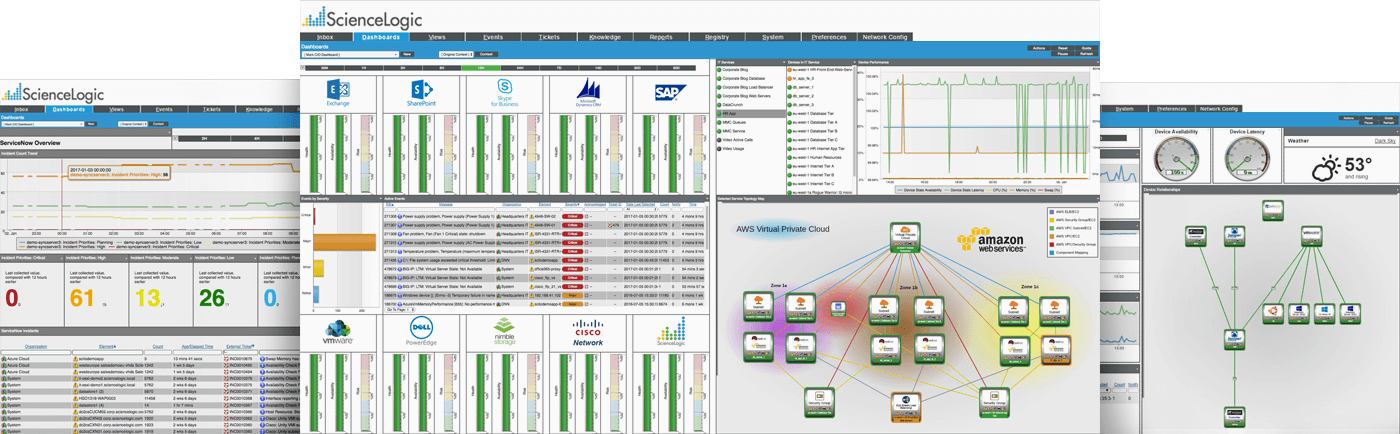Select the 12H timespan in center dashboard

(x=482, y=67)
